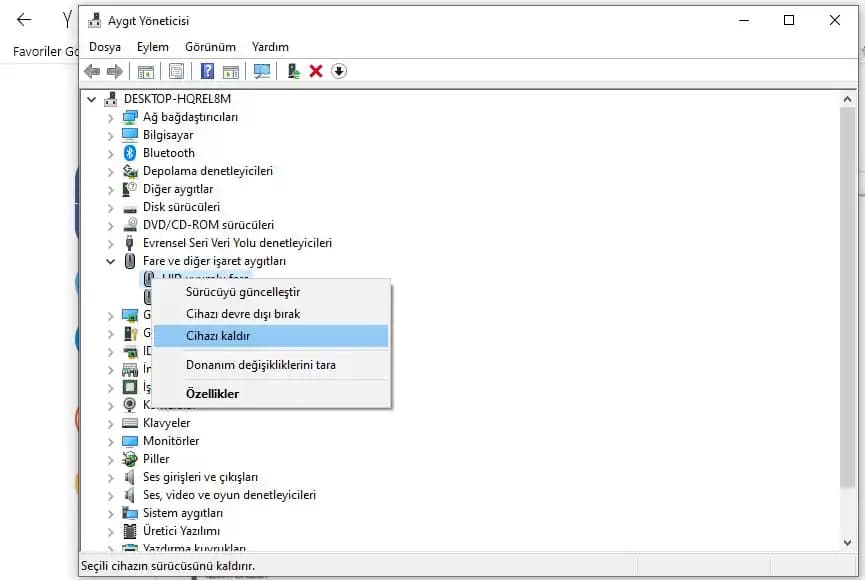Click the red X uninstall device icon

(316, 71)
